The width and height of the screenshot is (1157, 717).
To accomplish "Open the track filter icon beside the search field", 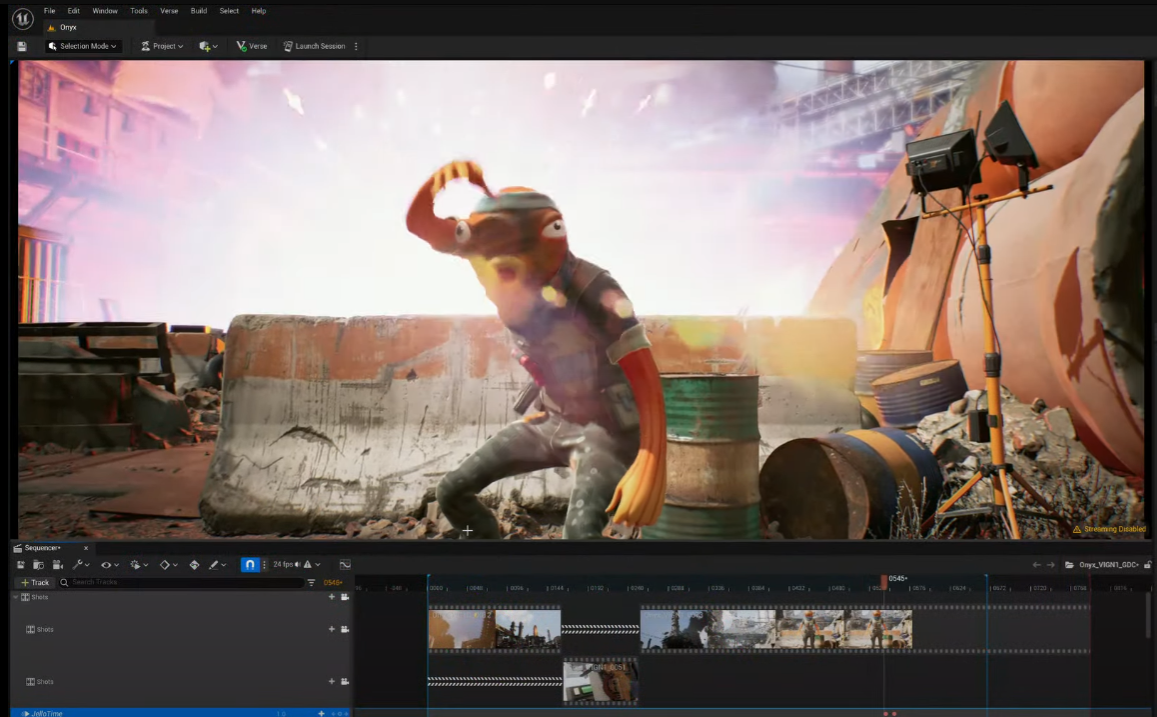I will click(x=311, y=583).
